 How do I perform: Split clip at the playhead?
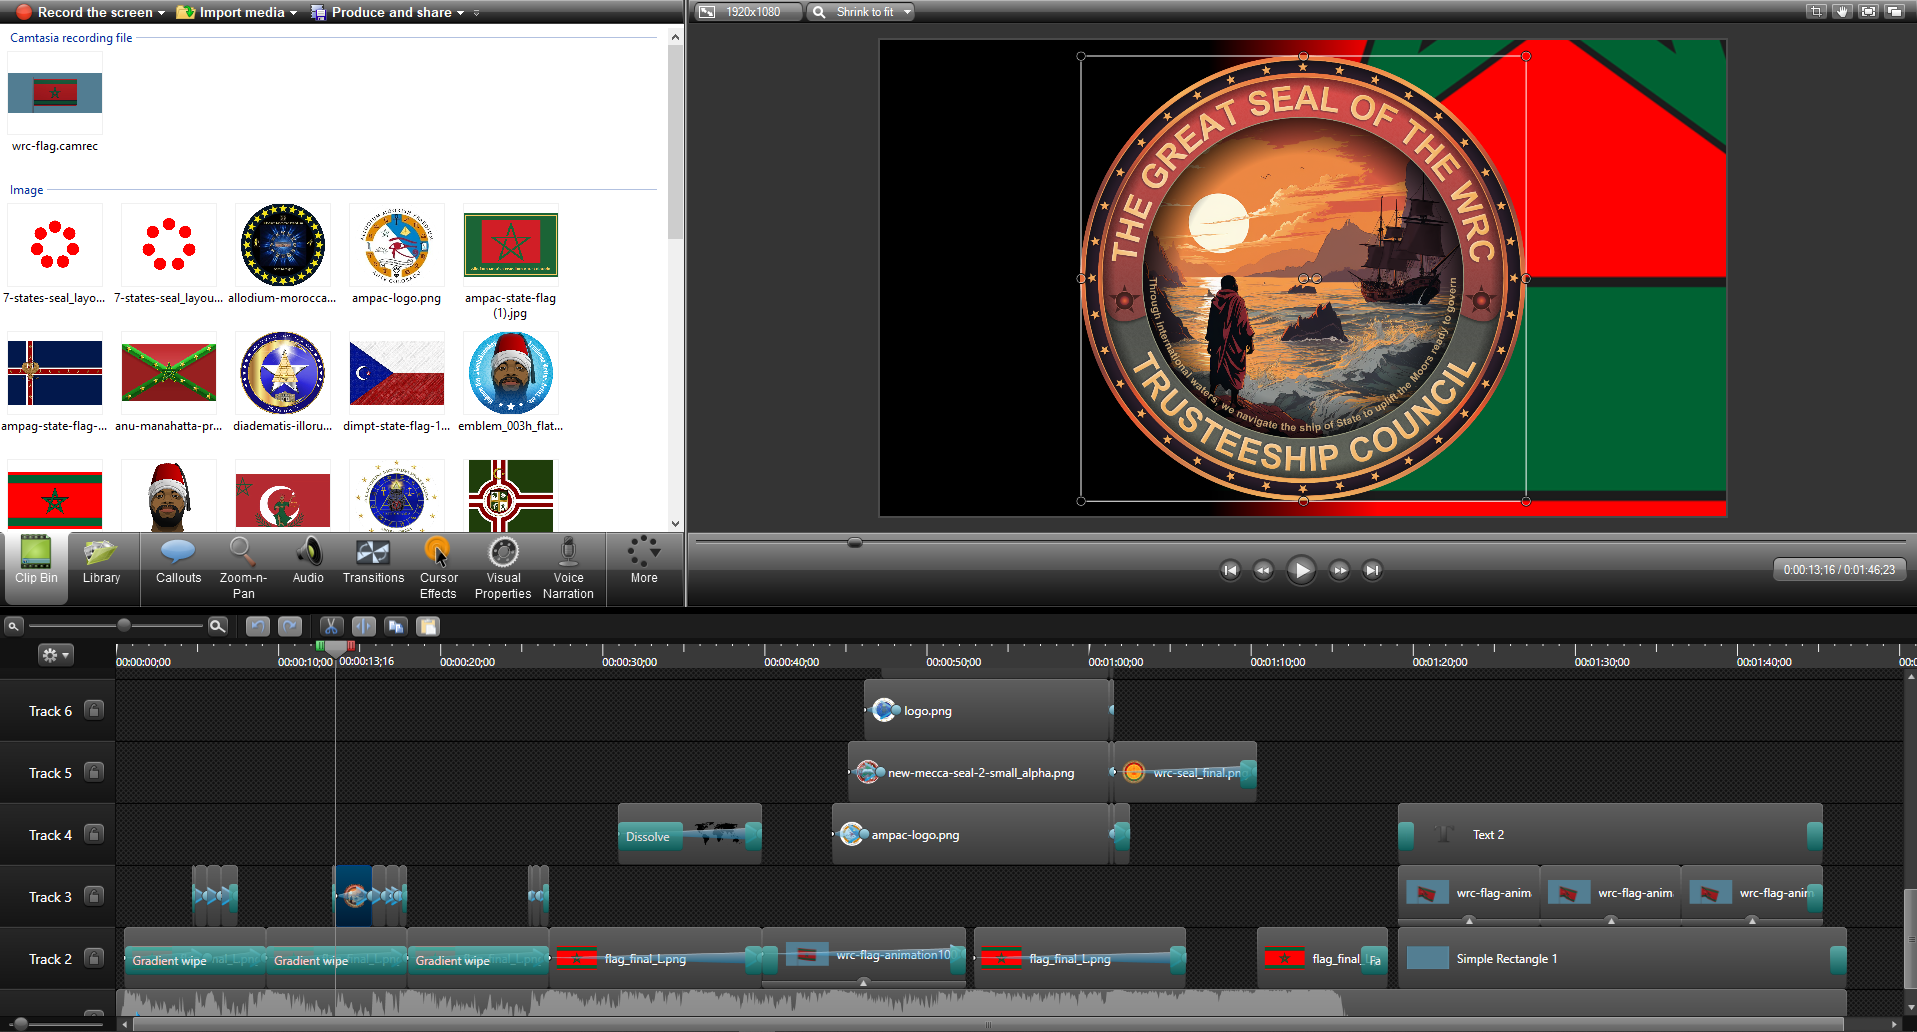[363, 626]
